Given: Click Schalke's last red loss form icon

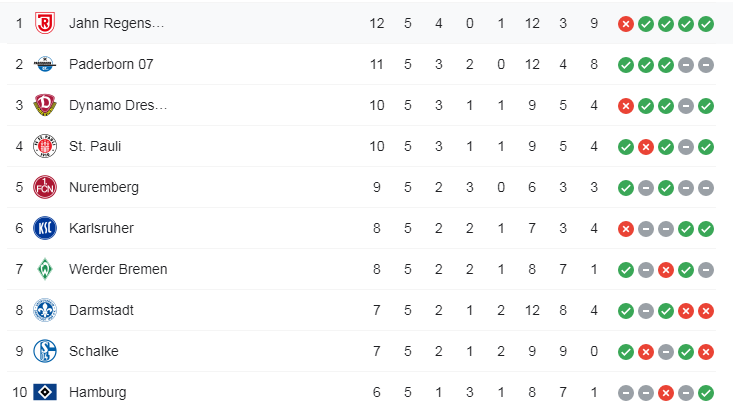Looking at the screenshot, I should tap(706, 351).
